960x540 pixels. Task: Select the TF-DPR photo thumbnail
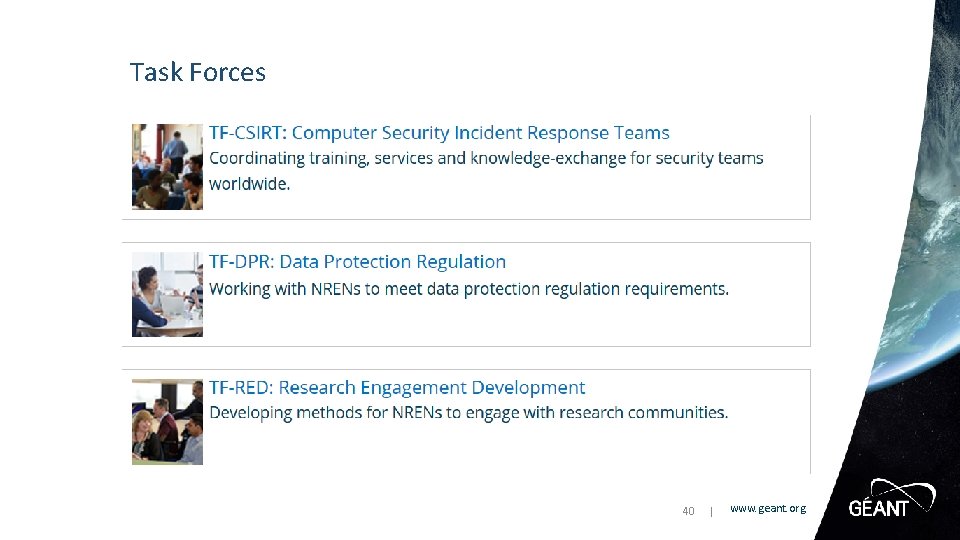click(167, 294)
